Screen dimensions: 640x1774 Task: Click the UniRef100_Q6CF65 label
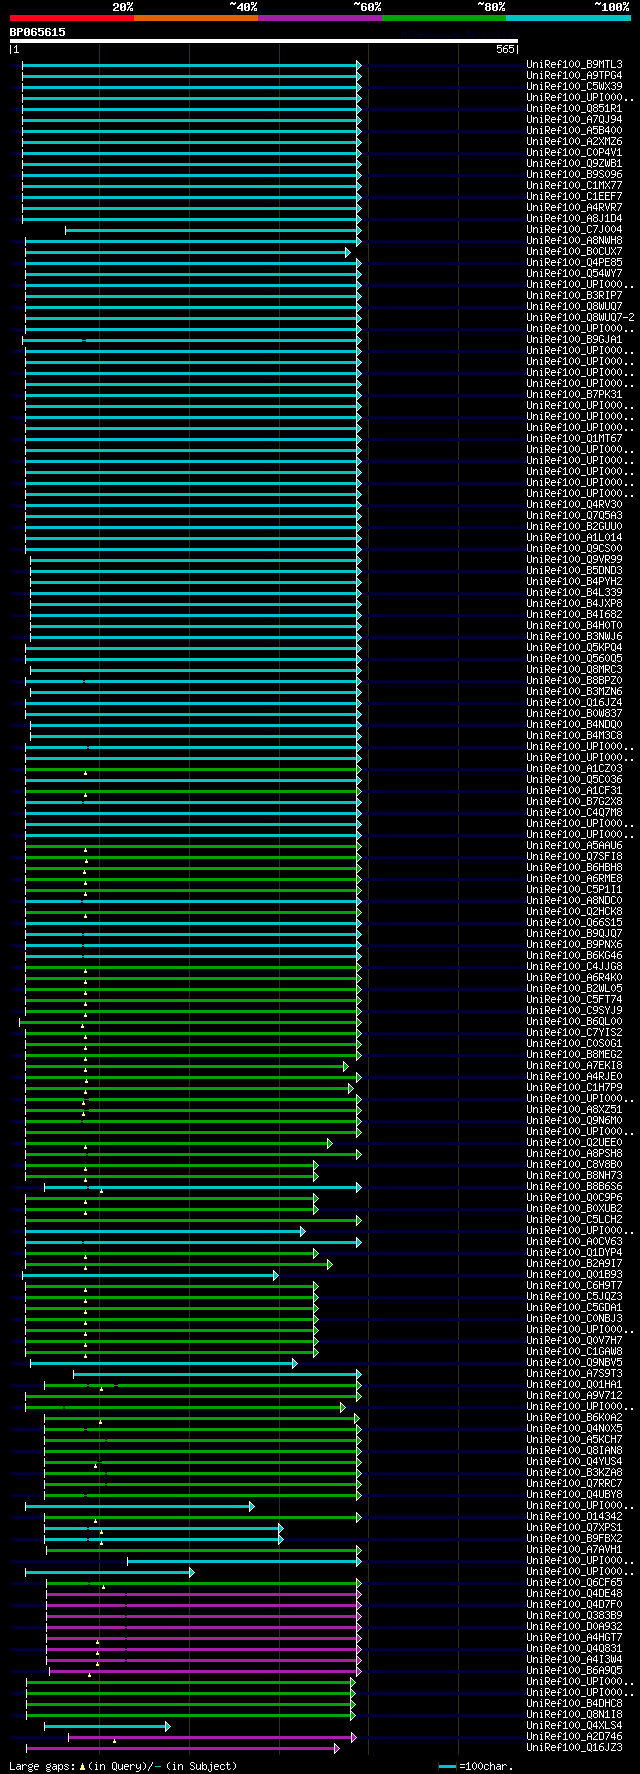pos(574,1583)
